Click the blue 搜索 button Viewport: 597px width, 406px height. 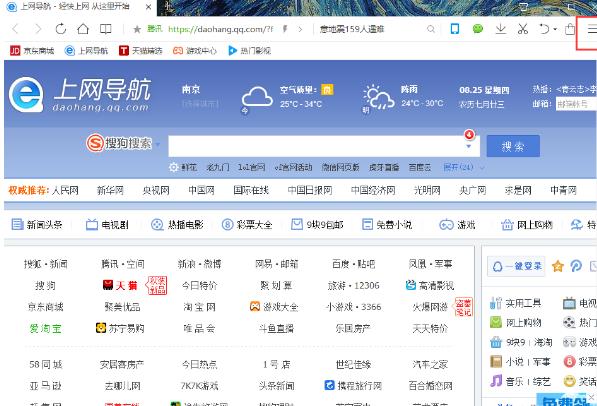pos(513,146)
